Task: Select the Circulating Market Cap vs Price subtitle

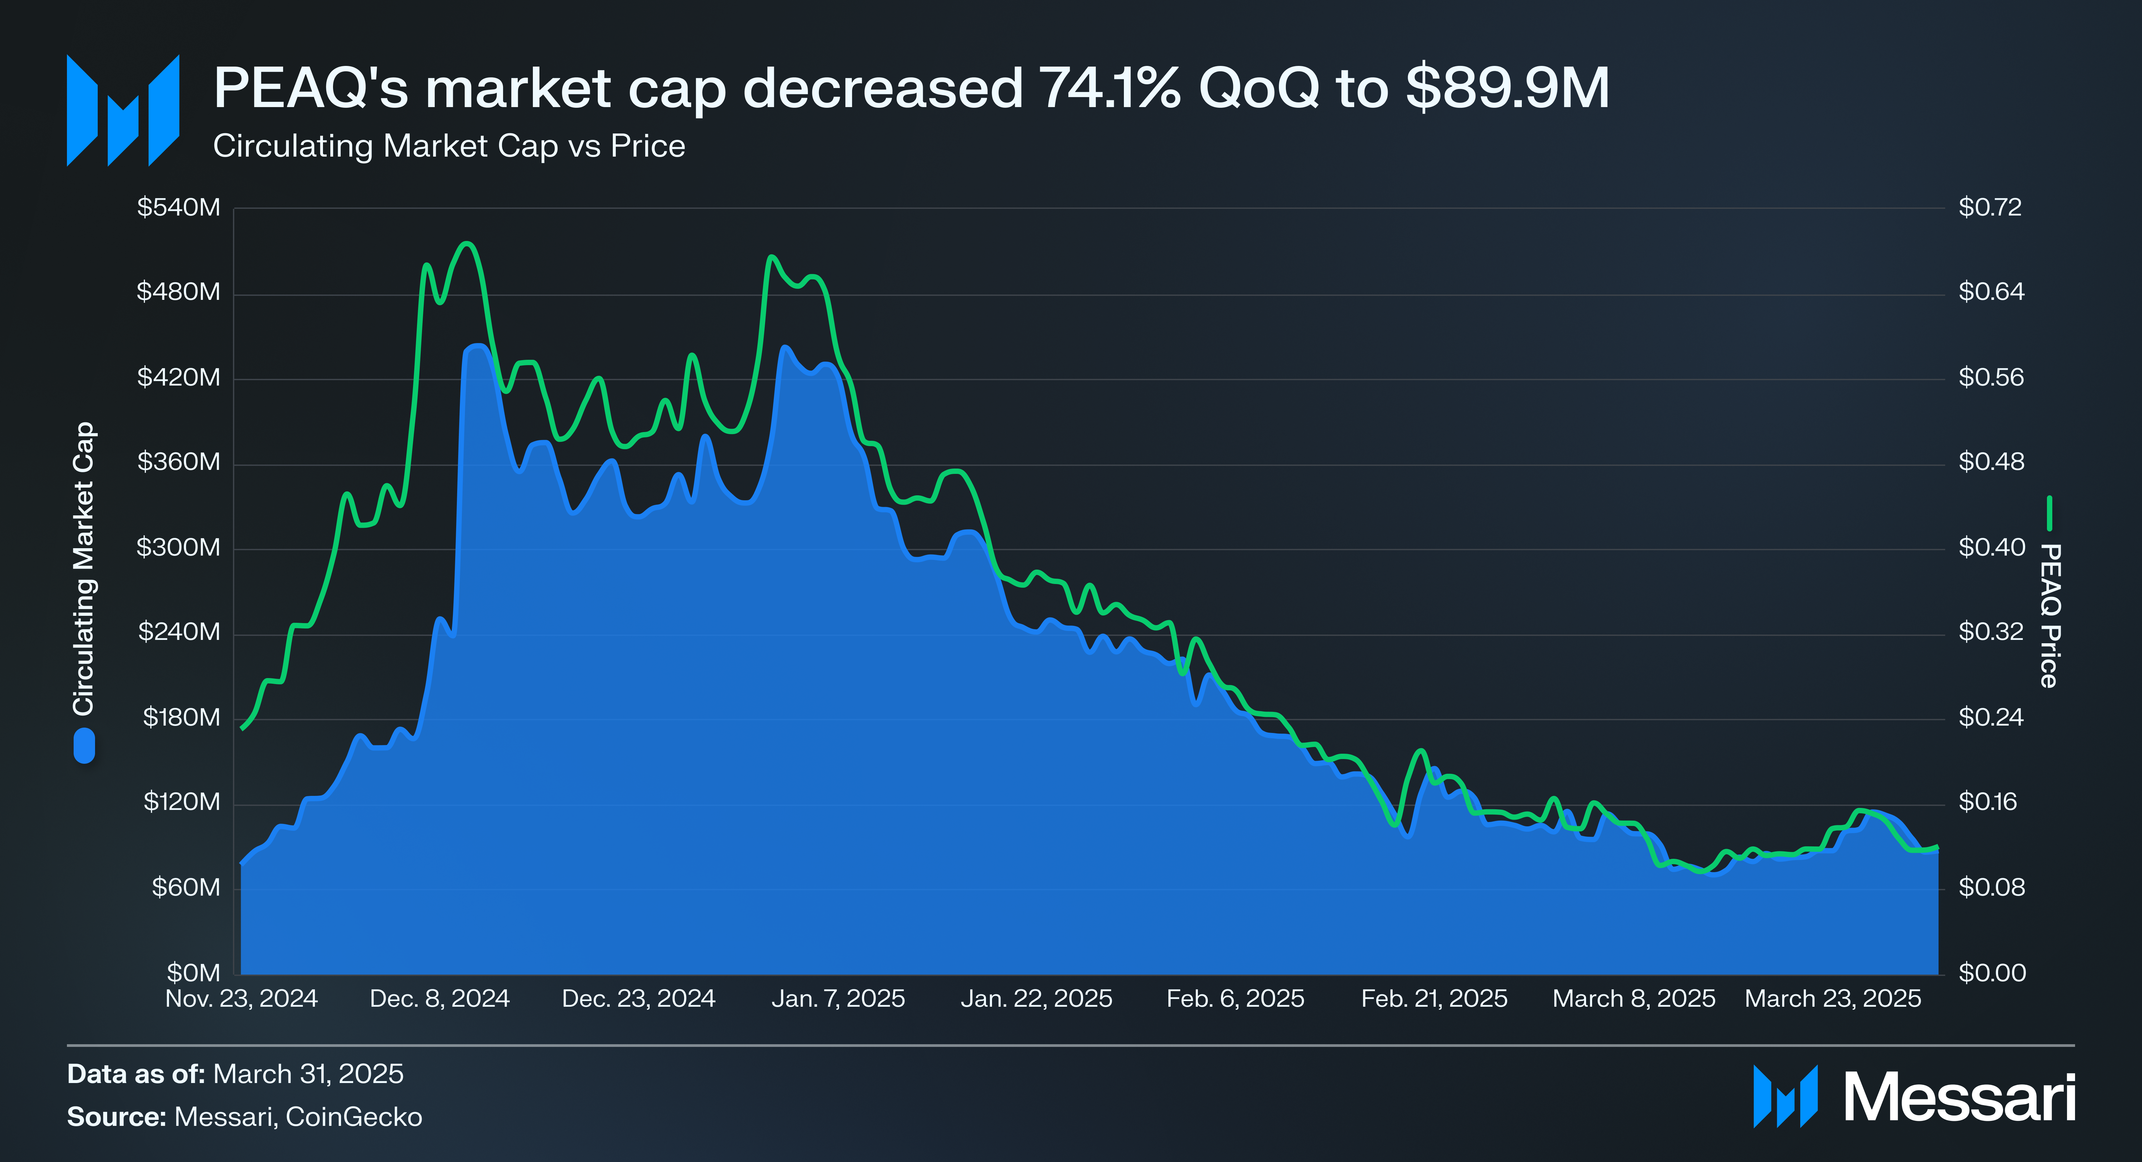Action: (x=449, y=146)
